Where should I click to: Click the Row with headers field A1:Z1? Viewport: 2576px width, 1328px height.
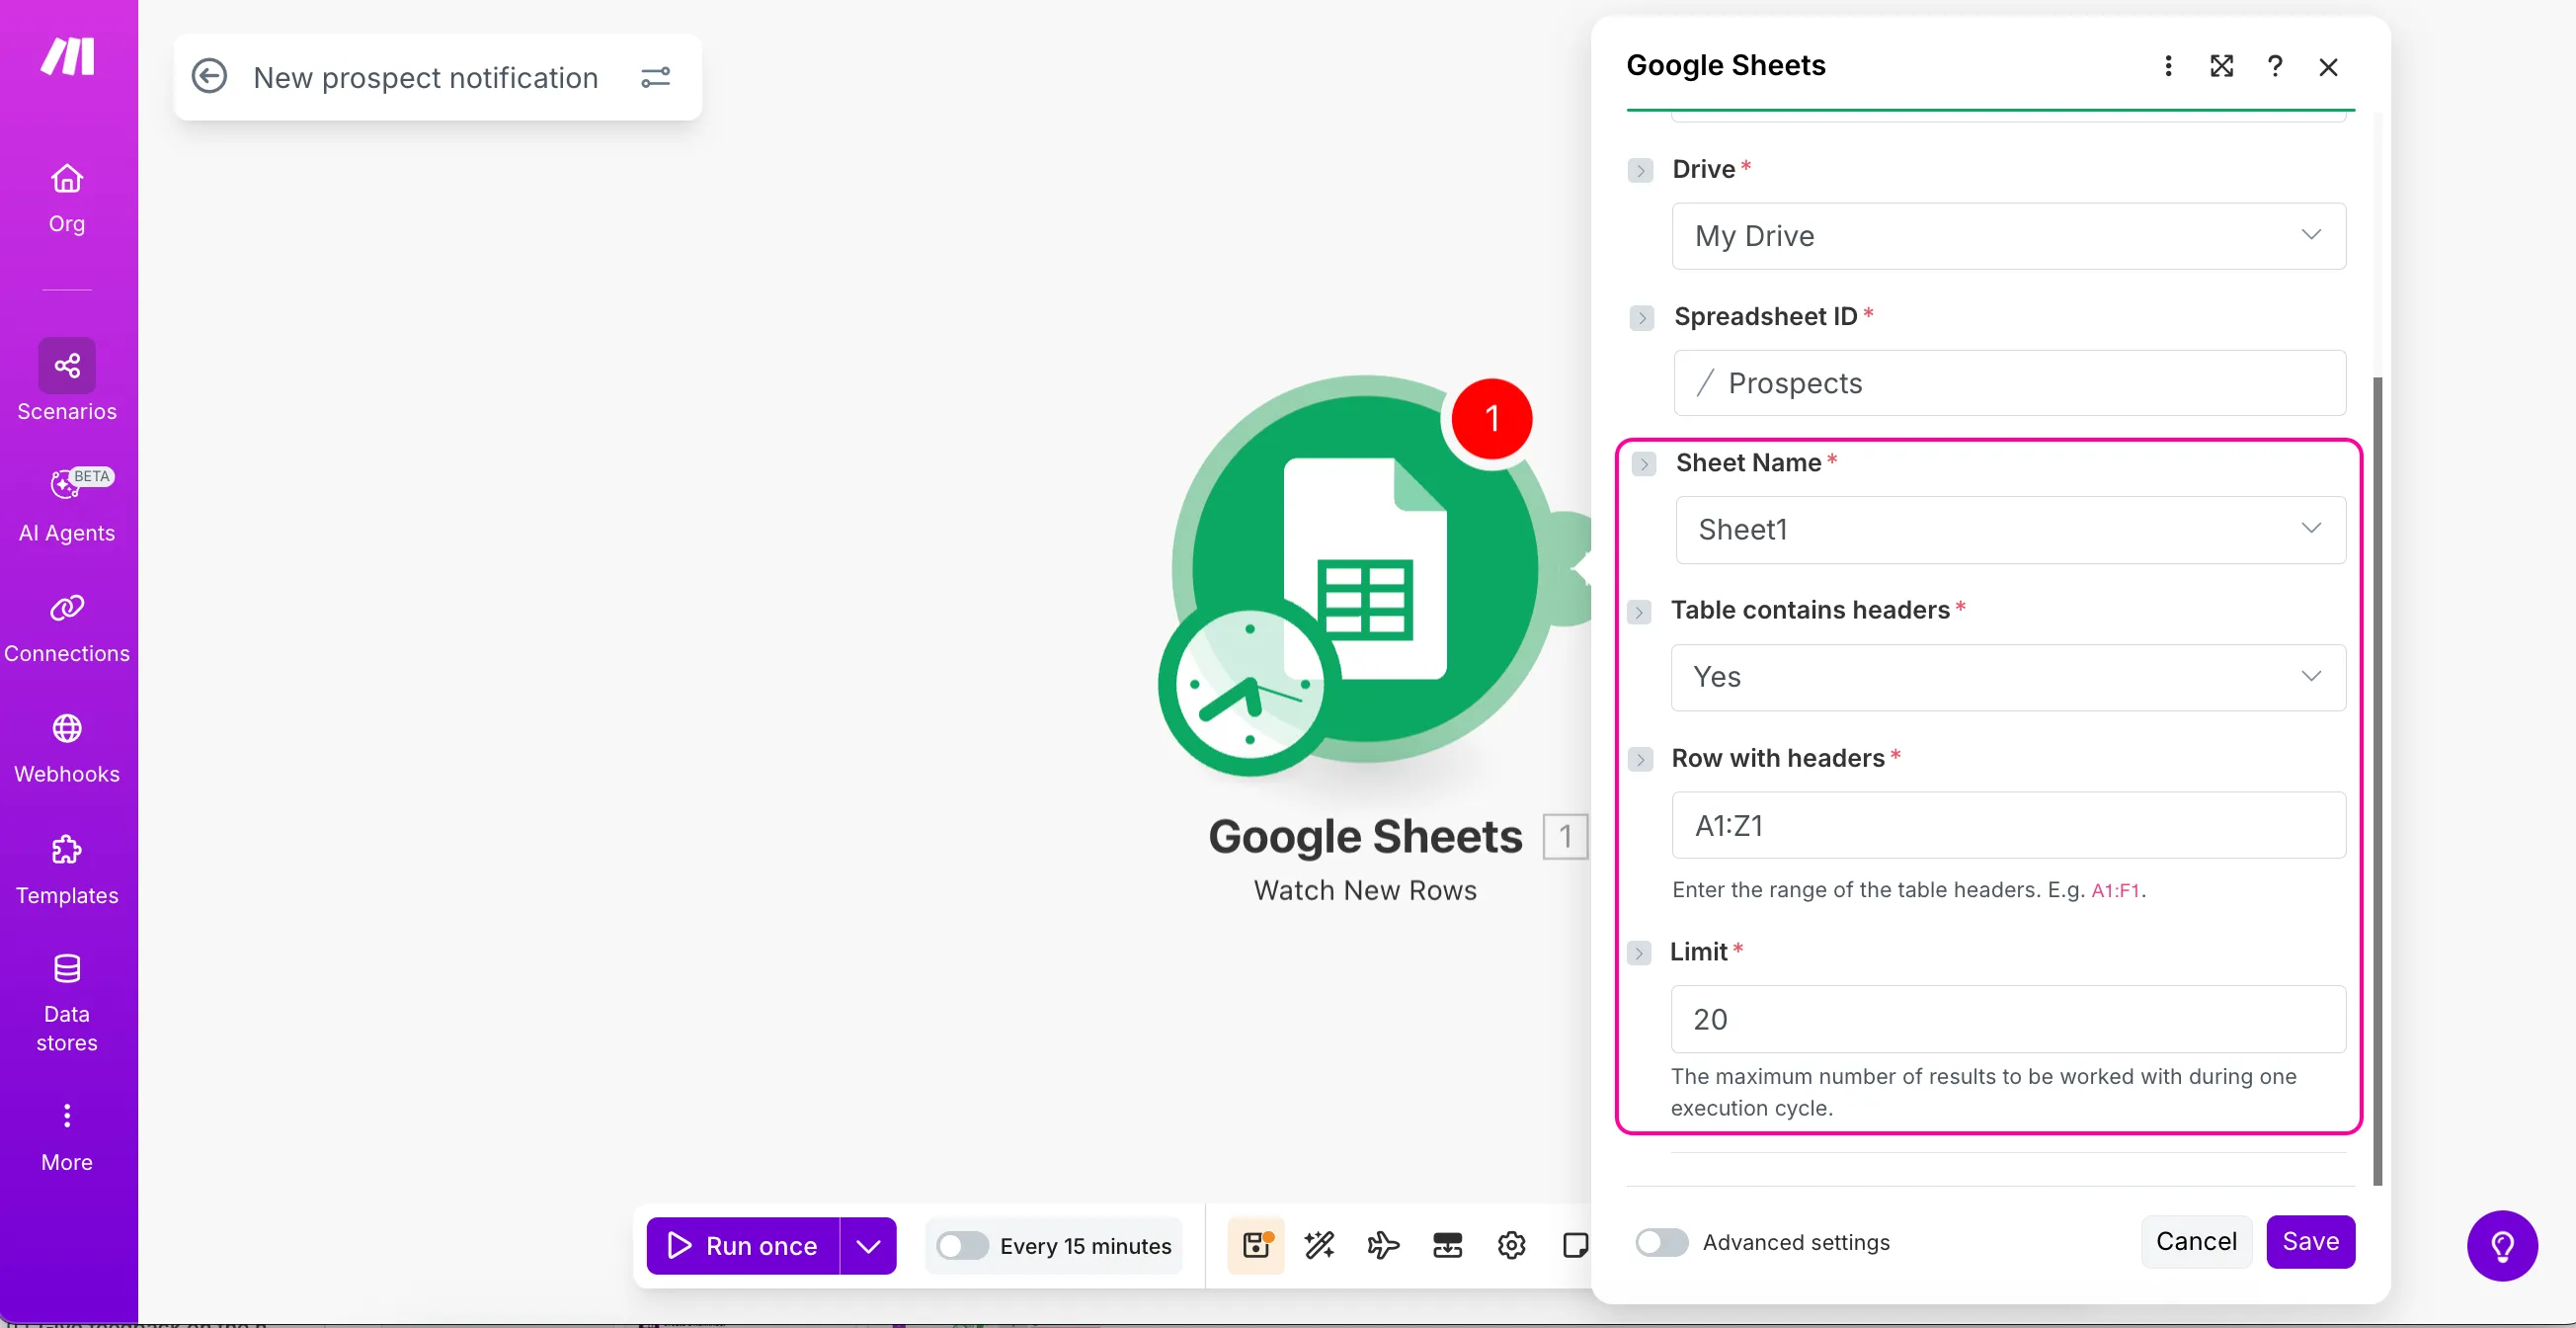point(2008,825)
